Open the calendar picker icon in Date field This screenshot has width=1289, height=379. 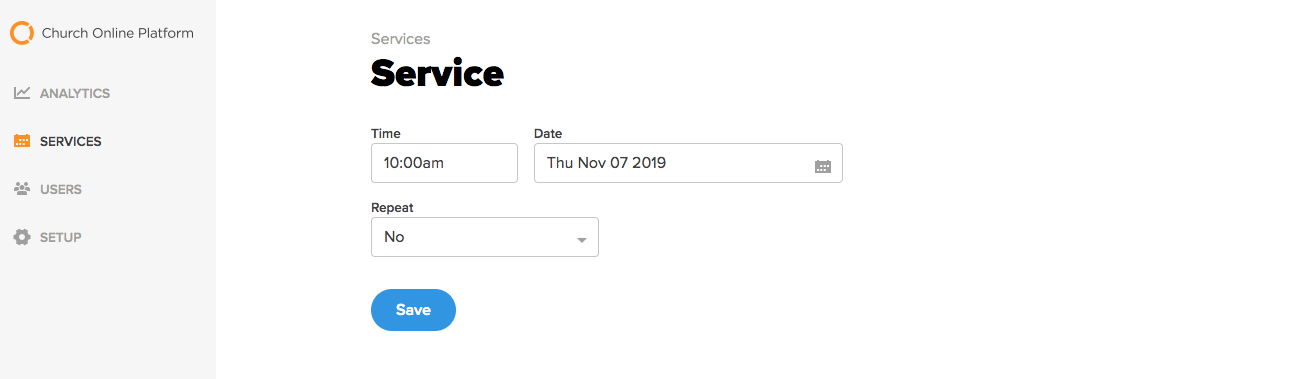(823, 166)
